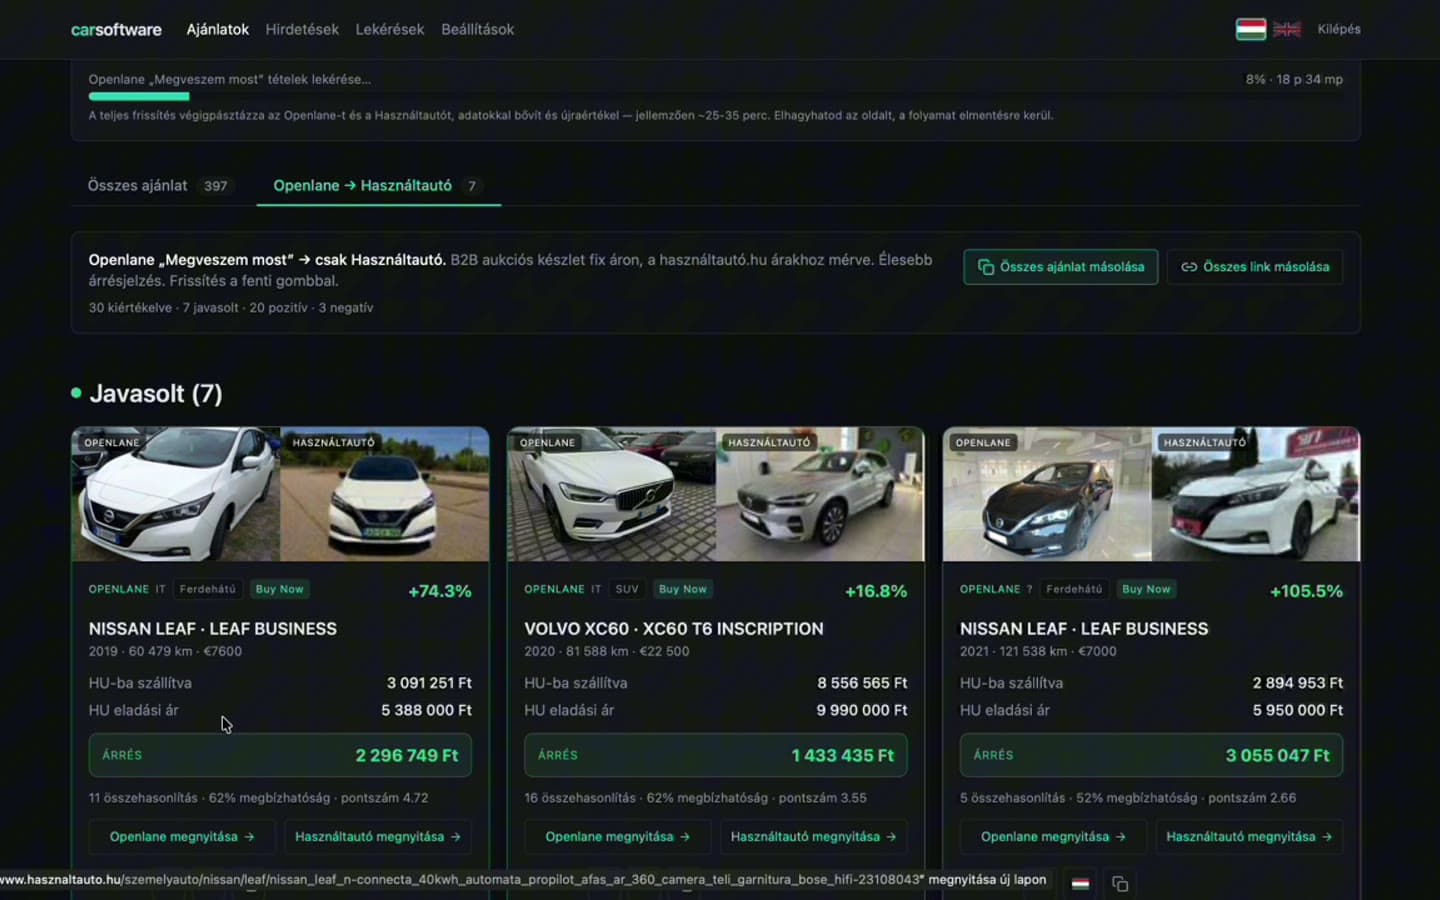Screen dimensions: 1440x900
Task: Click the Openlane photo of the 2019 Nissan Leaf
Action: [x=176, y=494]
